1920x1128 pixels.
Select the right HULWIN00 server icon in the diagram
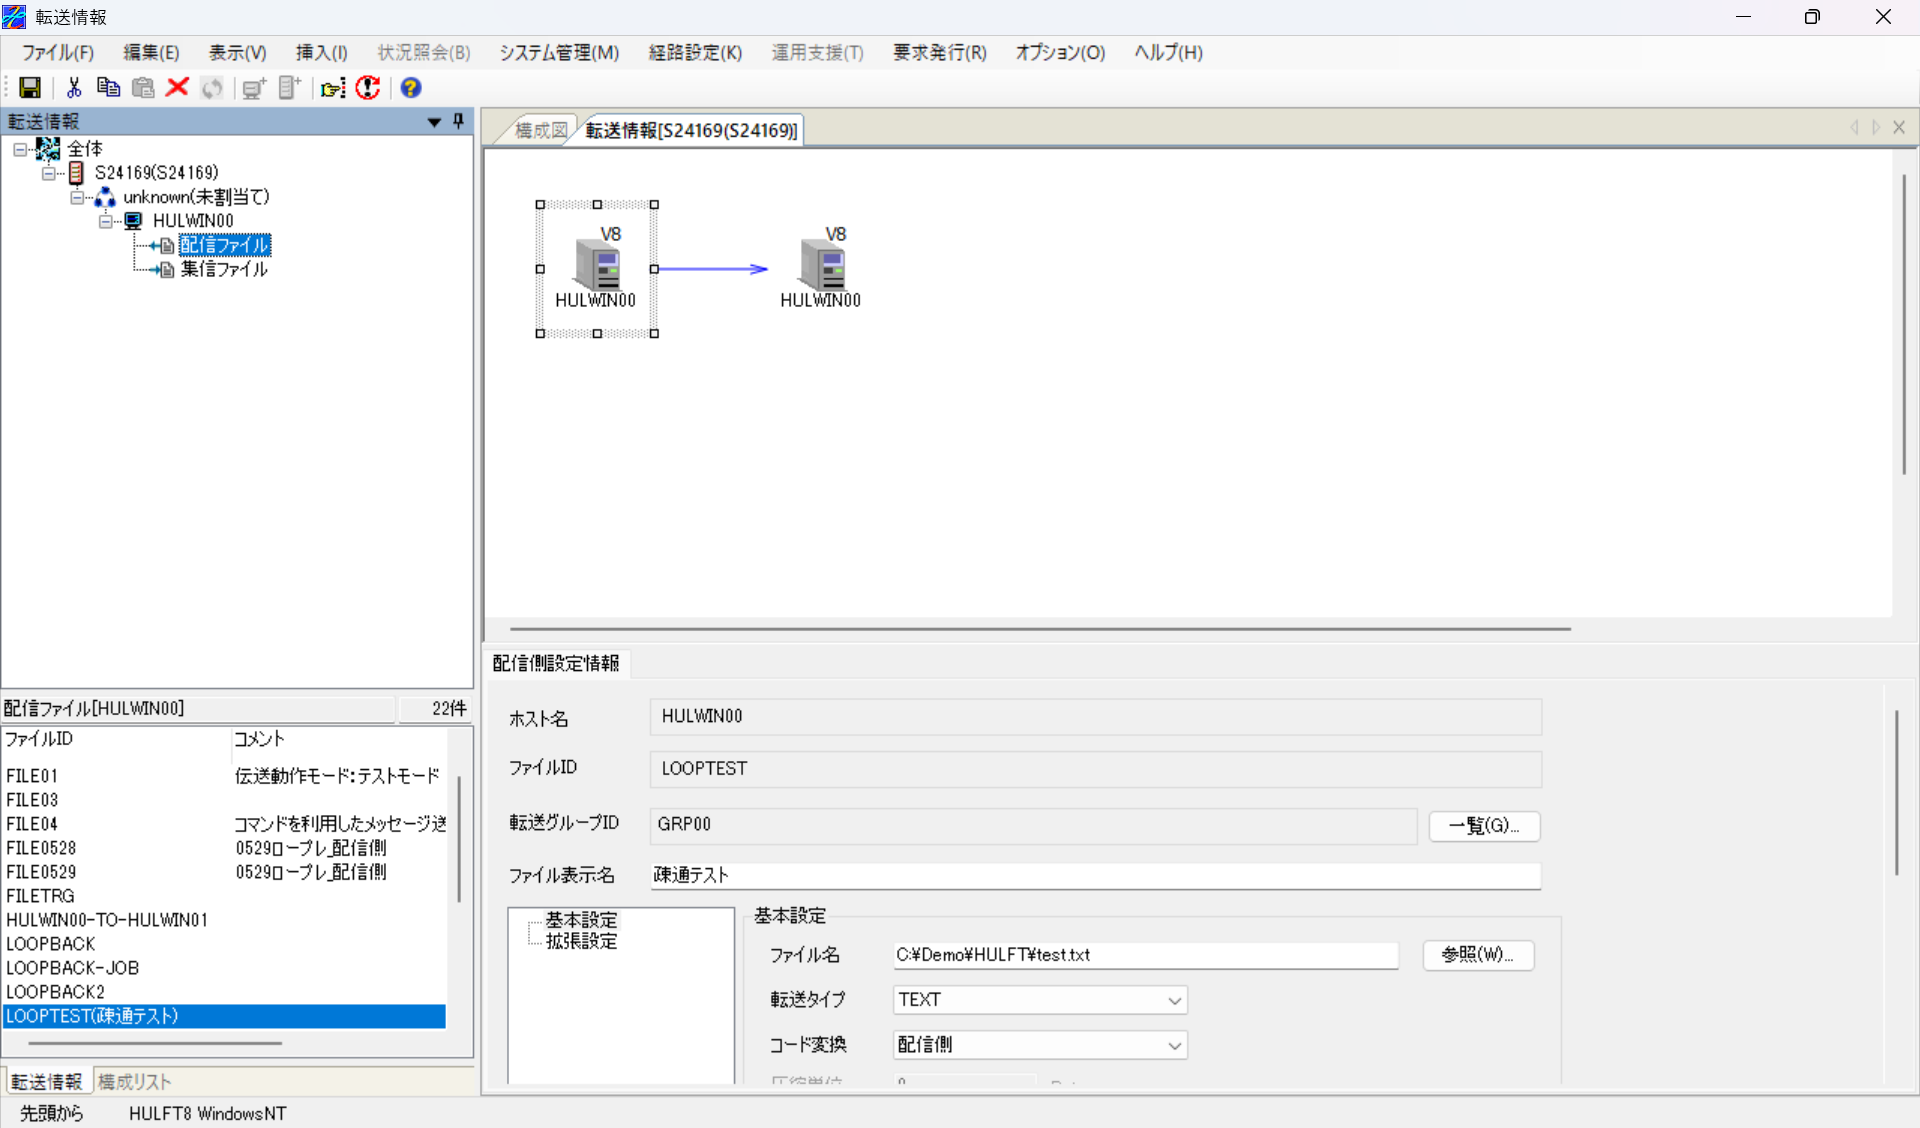(822, 268)
